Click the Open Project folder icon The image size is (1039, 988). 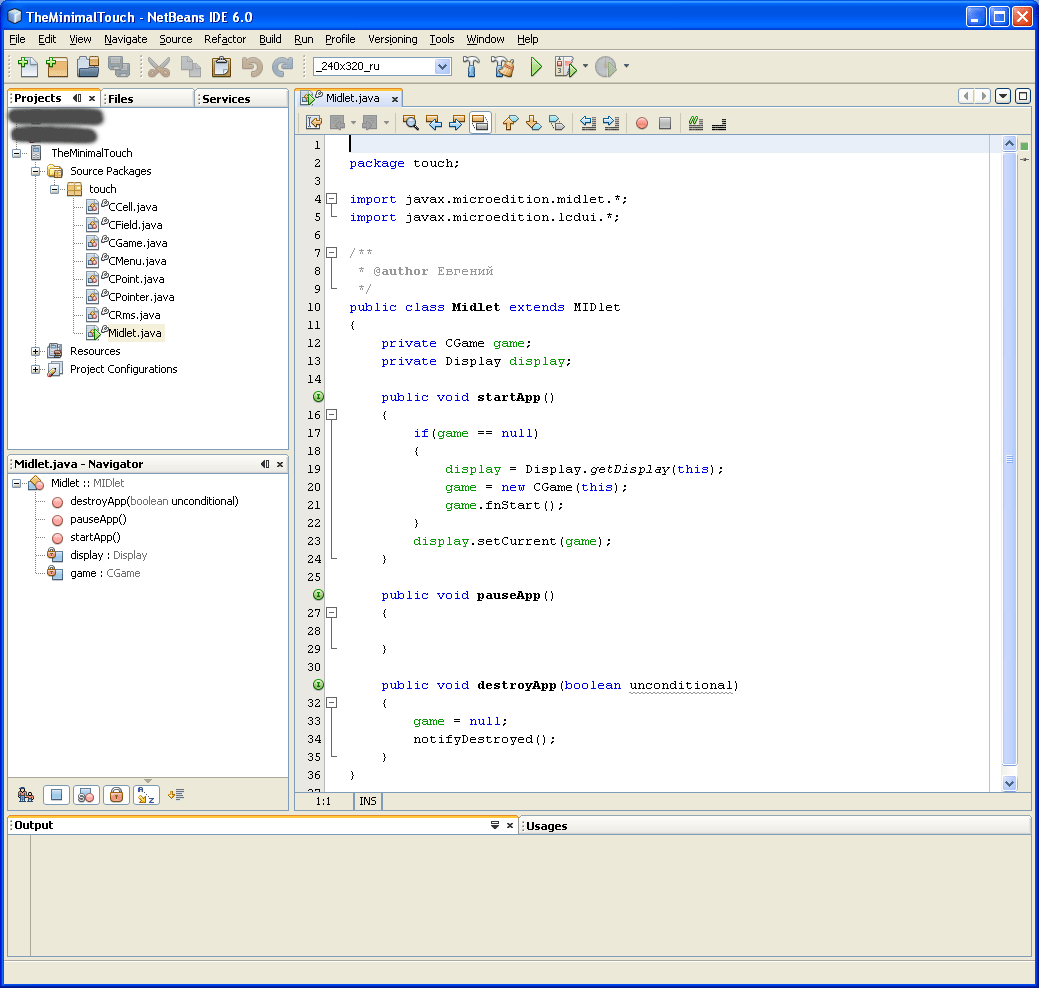pos(88,67)
